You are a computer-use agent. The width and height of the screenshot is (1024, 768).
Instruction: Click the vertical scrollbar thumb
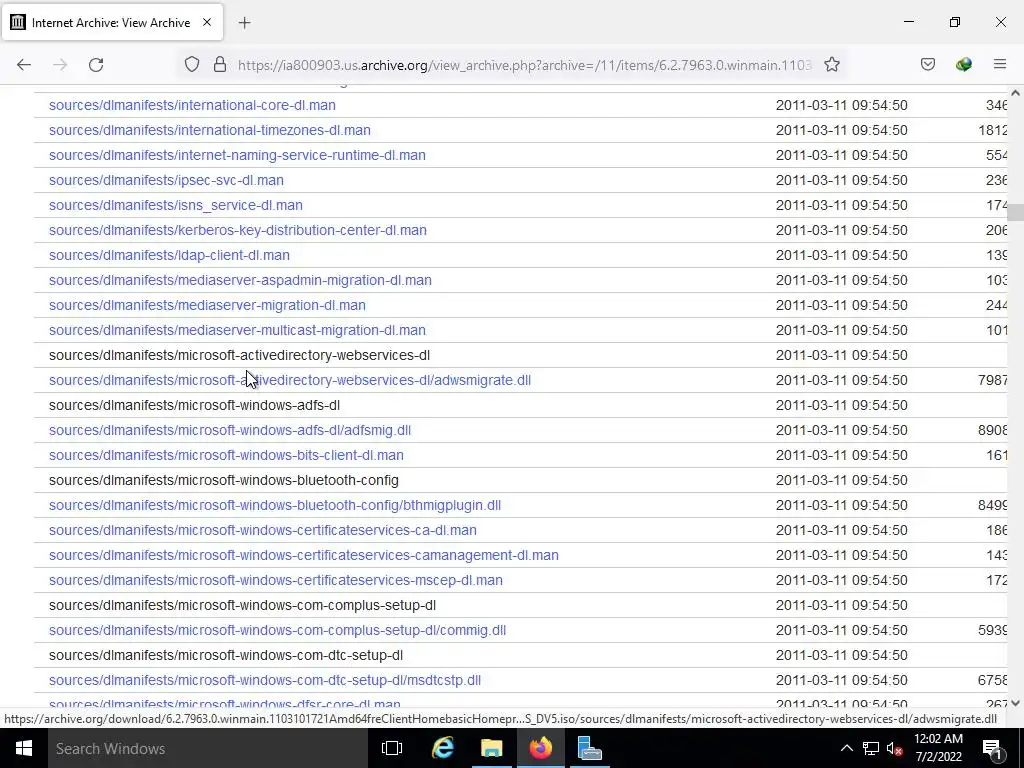pos(1015,212)
